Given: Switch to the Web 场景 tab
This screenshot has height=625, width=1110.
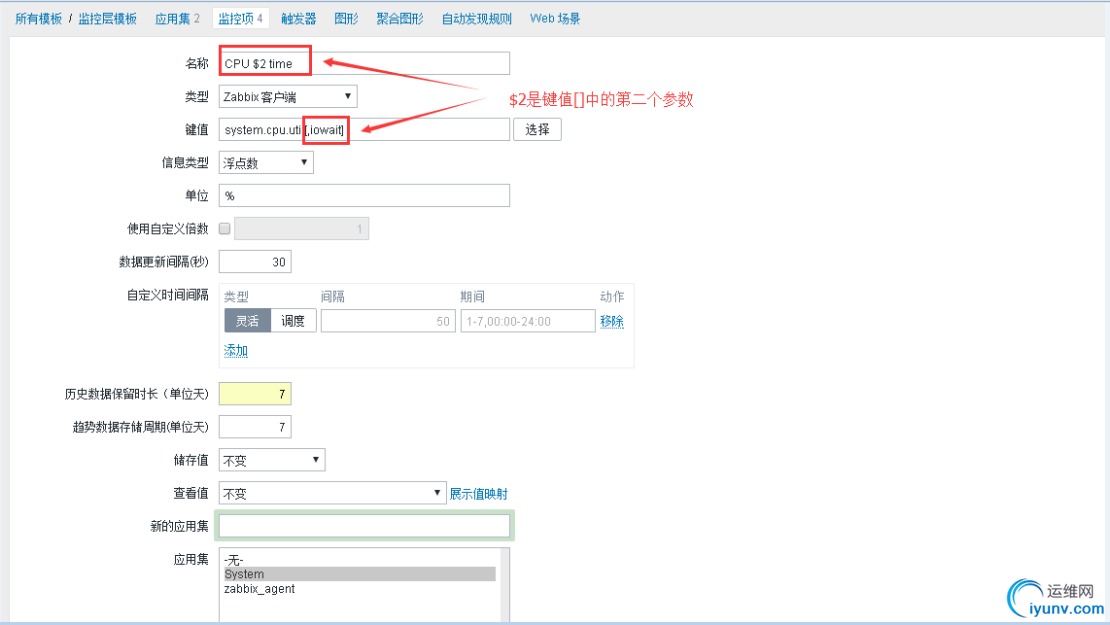Looking at the screenshot, I should coord(555,18).
